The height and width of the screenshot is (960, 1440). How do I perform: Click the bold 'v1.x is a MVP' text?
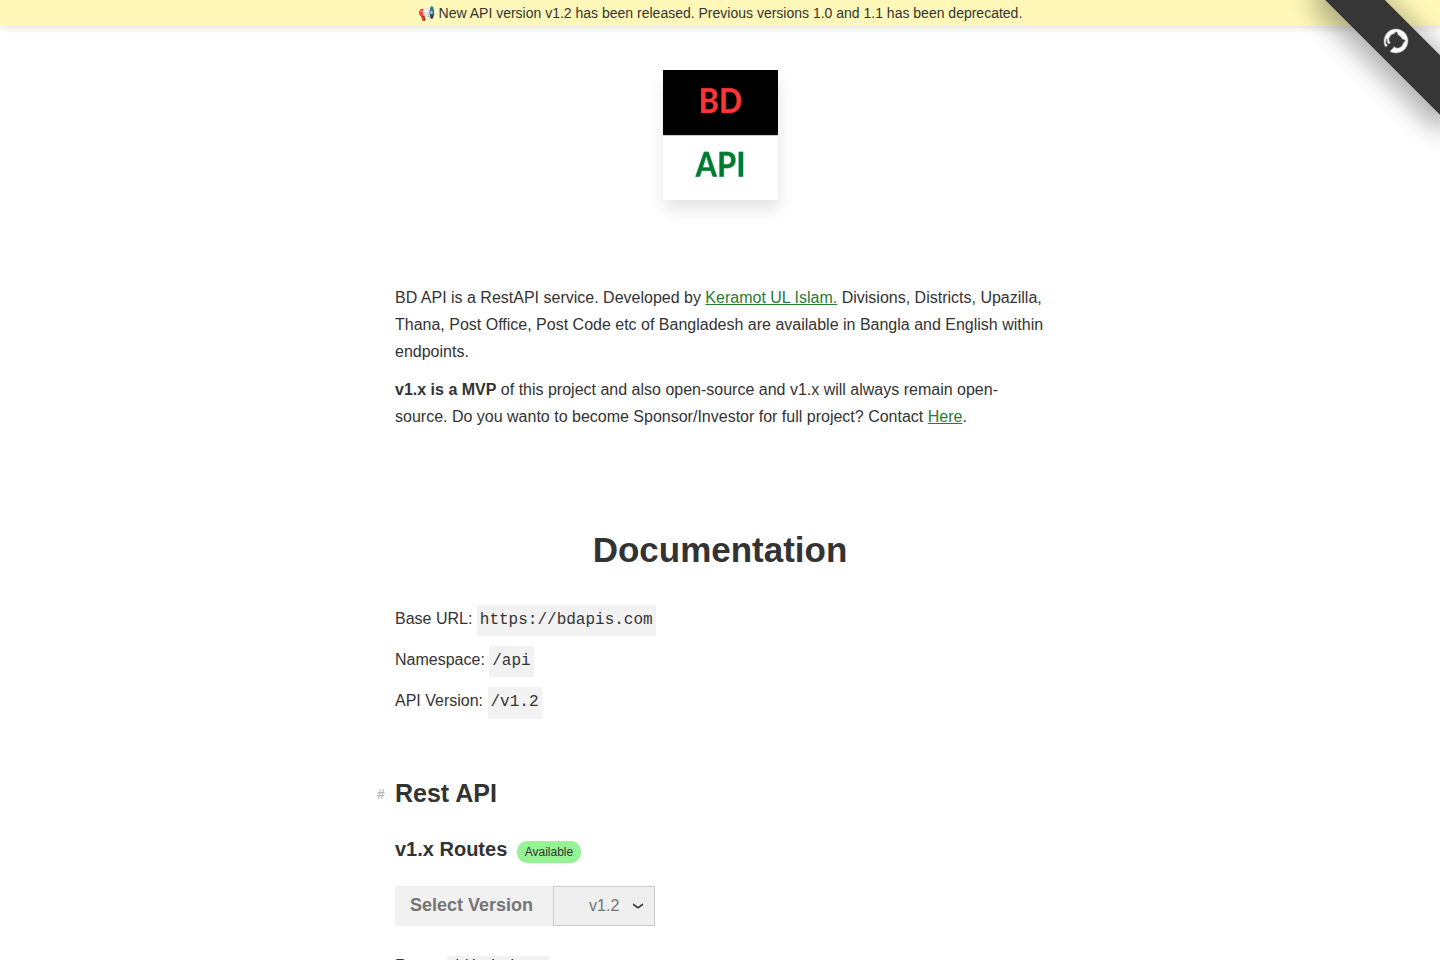pos(446,389)
